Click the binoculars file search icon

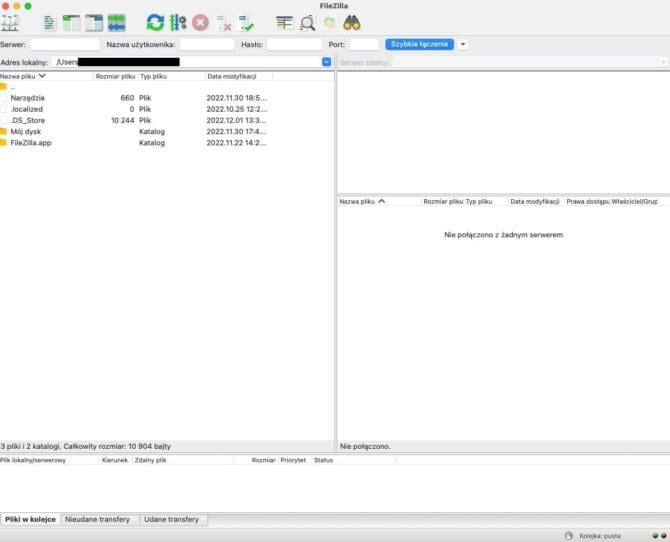coord(352,22)
